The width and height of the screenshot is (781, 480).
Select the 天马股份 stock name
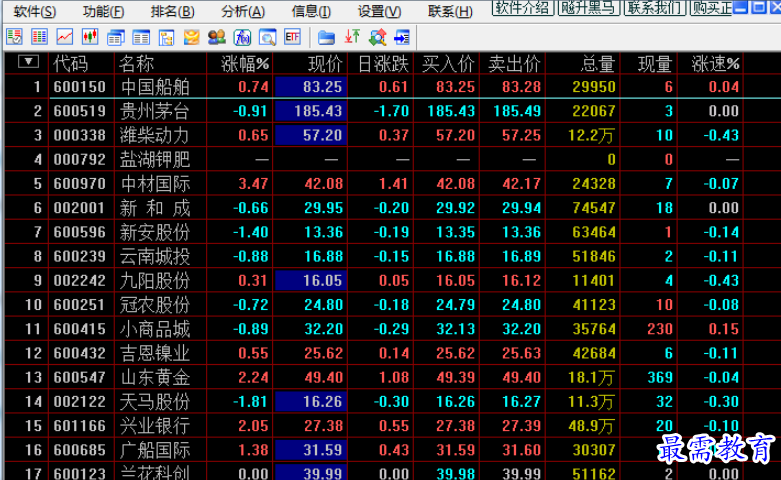154,401
